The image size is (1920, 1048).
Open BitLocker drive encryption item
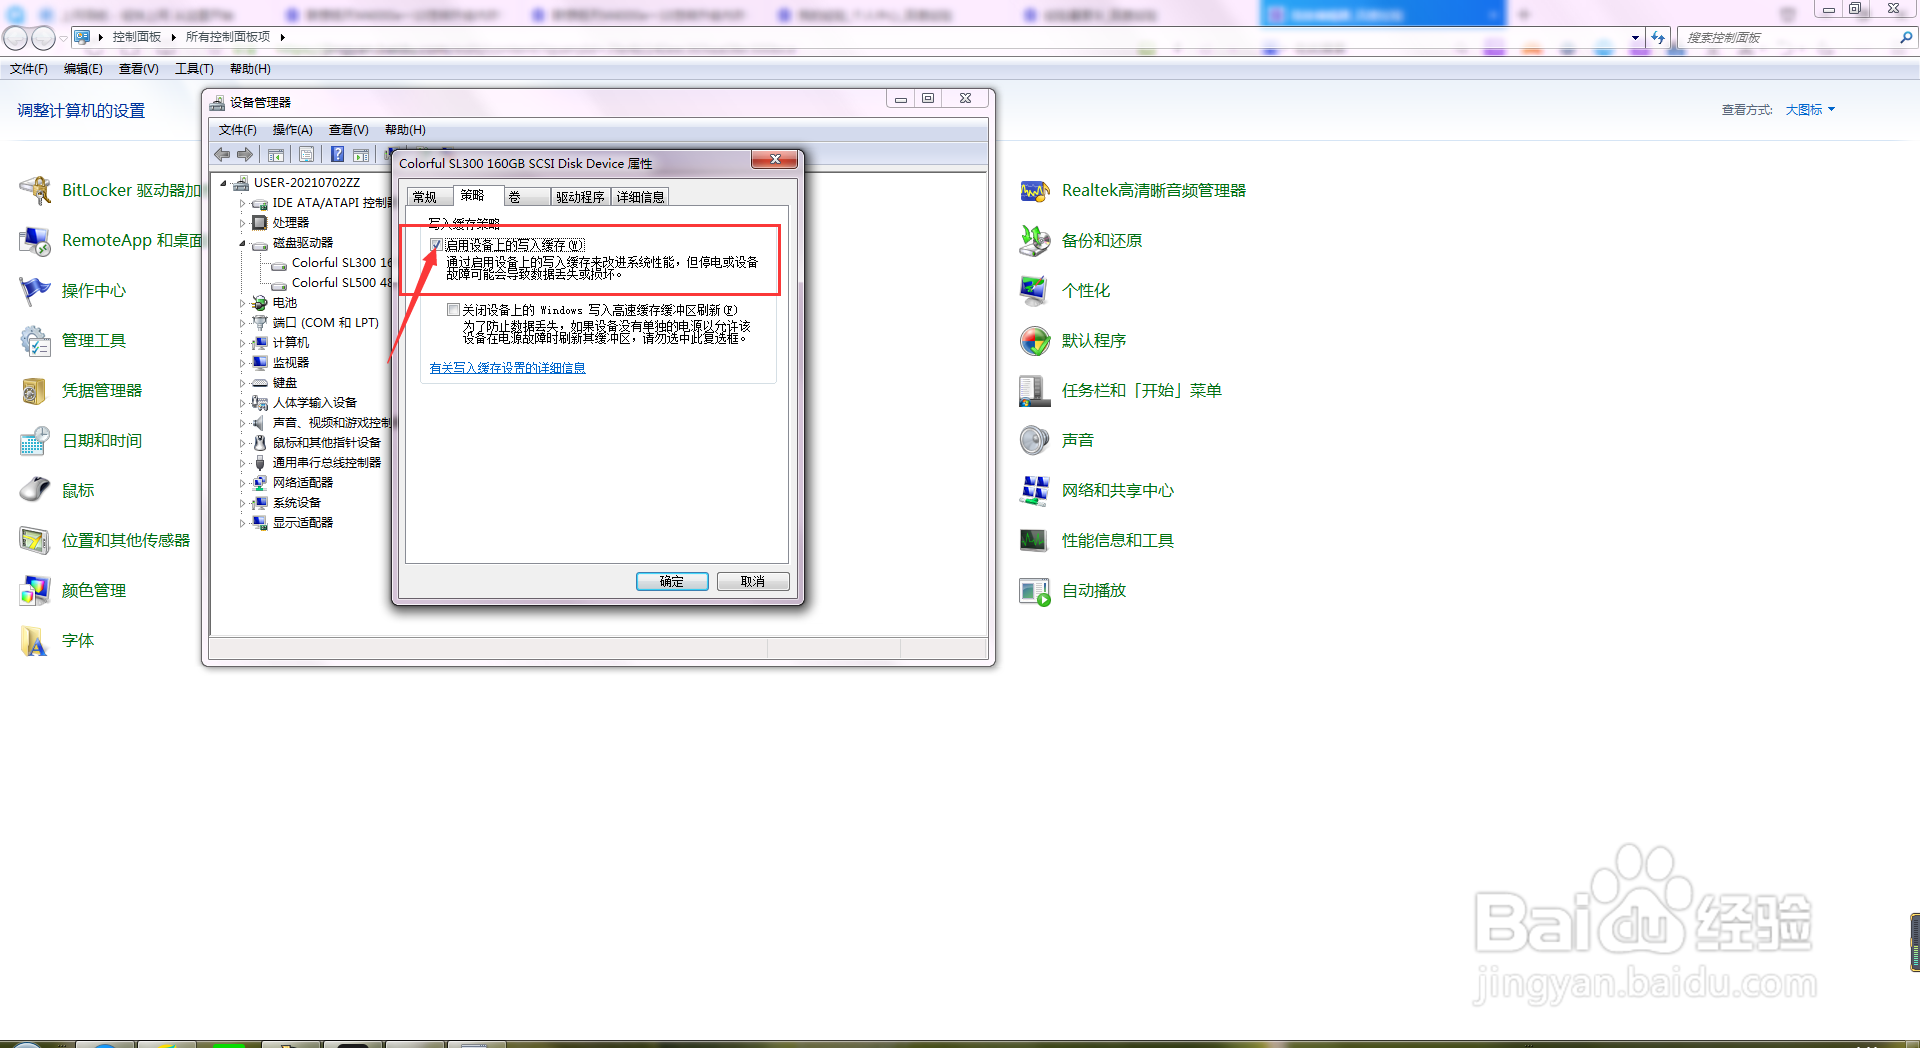pyautogui.click(x=110, y=190)
